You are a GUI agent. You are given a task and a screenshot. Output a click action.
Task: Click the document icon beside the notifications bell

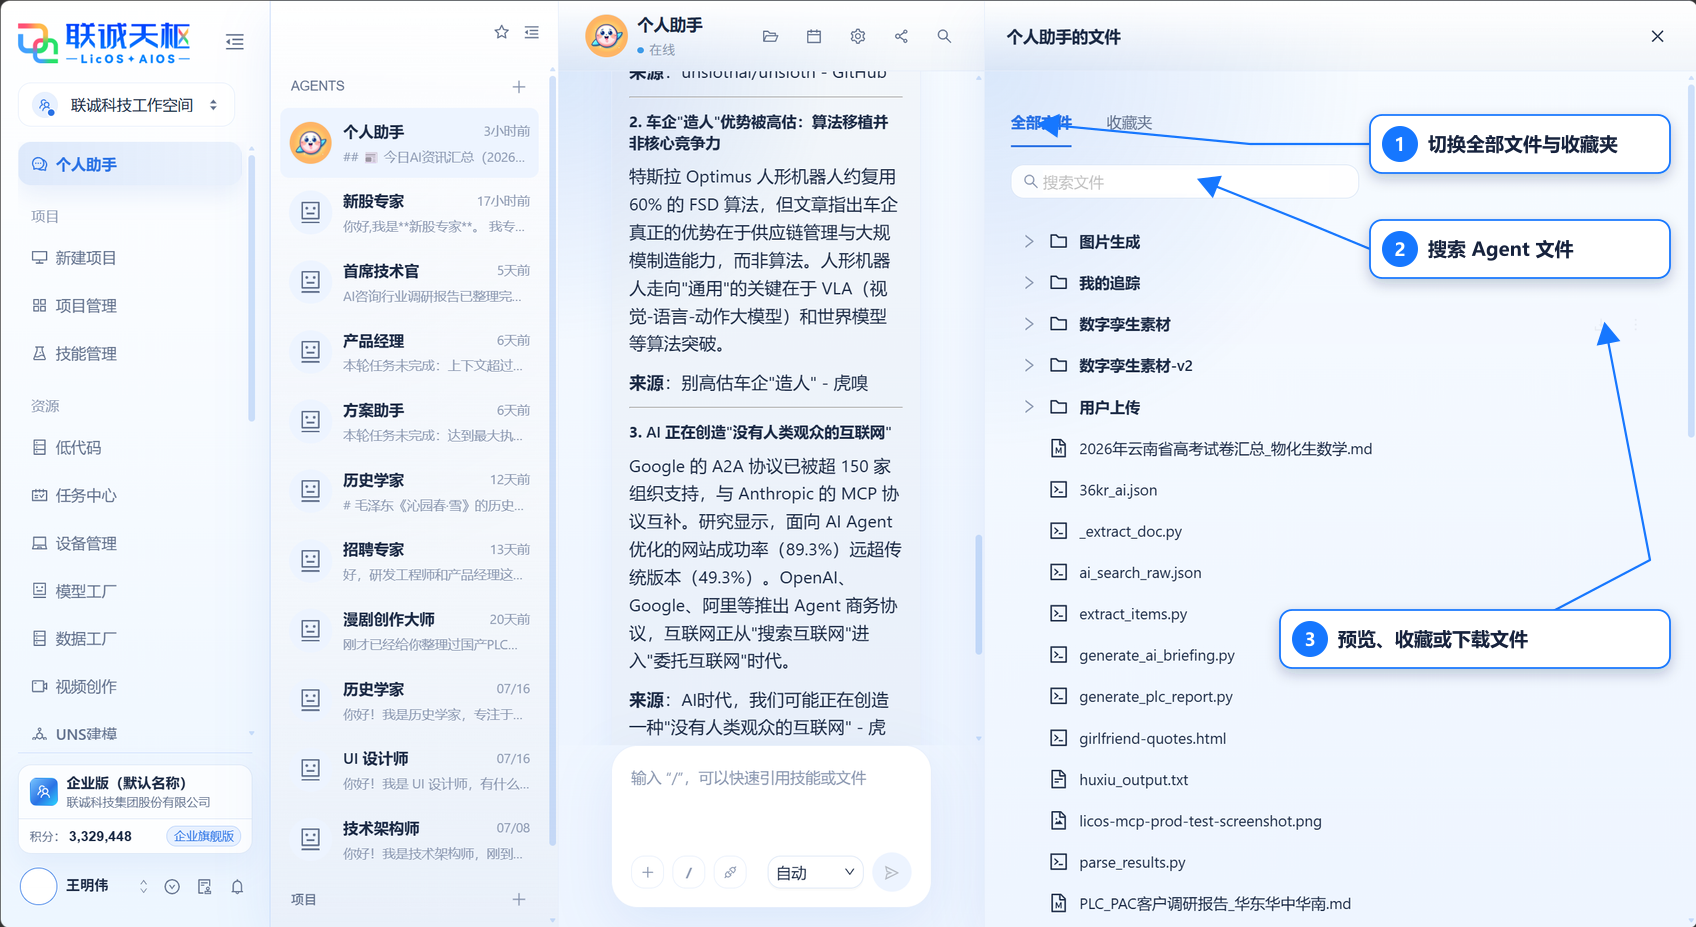click(205, 887)
